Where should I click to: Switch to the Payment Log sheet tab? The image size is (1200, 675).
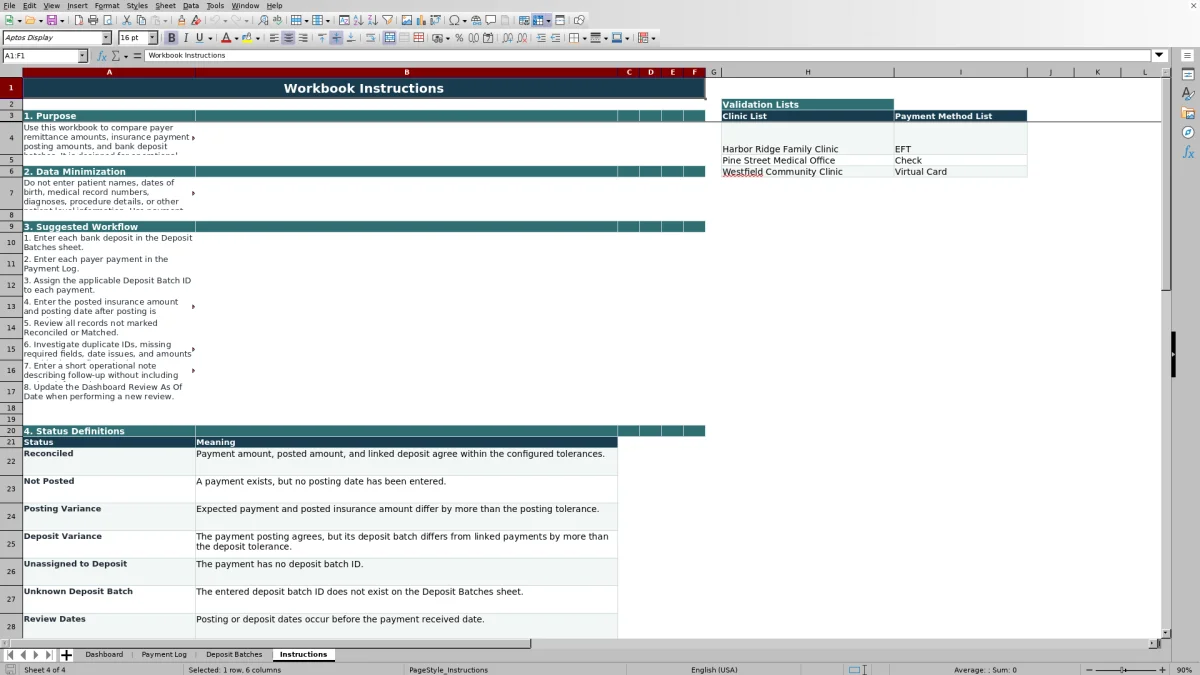pyautogui.click(x=164, y=655)
